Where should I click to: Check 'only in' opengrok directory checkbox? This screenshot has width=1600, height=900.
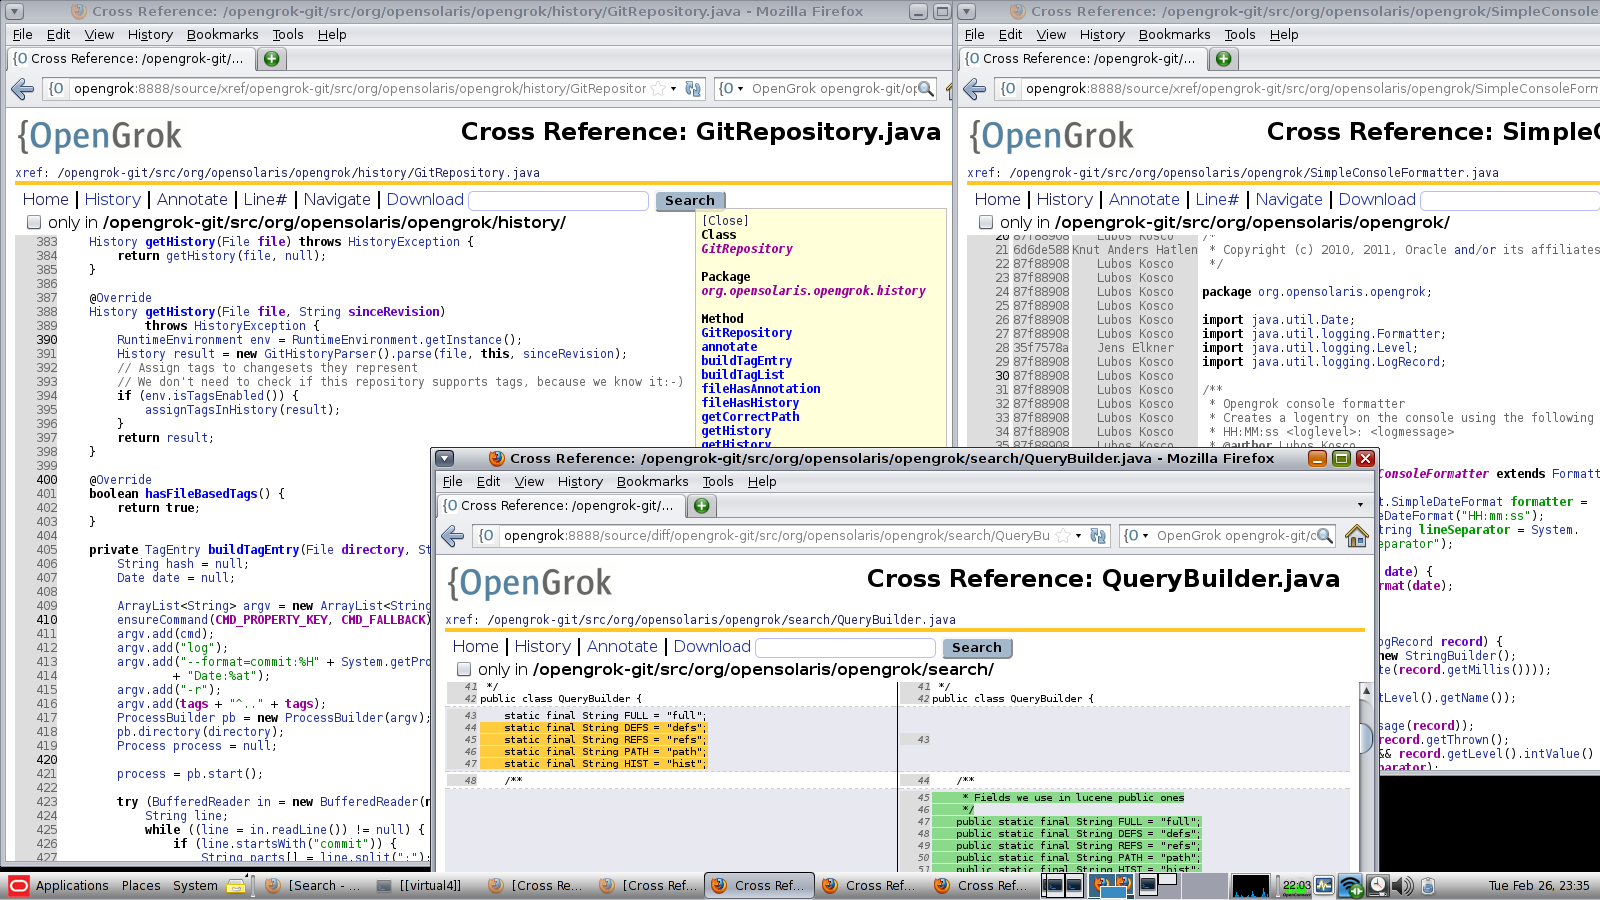click(986, 222)
